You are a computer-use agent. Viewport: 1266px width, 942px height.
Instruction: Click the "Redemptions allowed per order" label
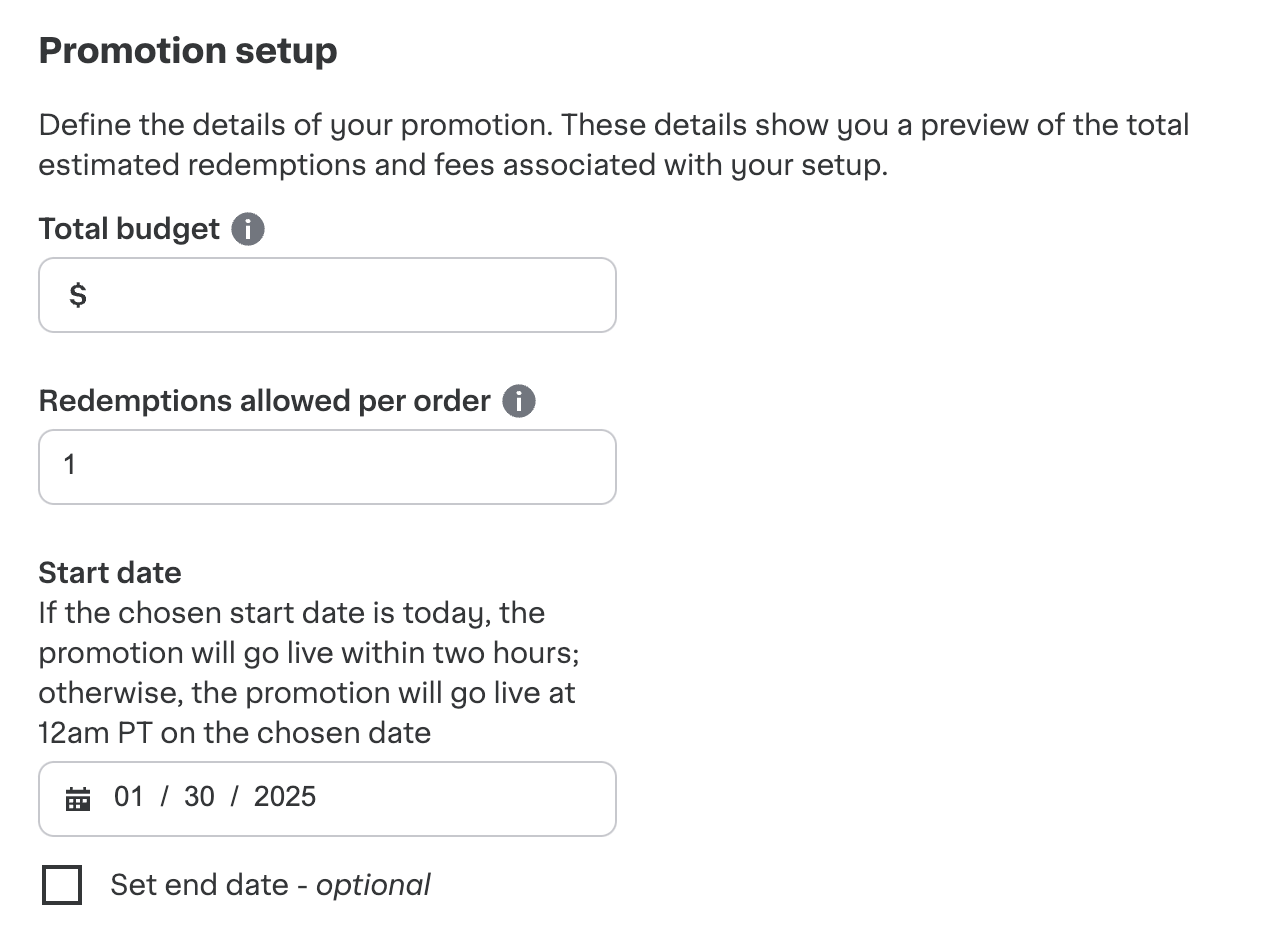click(x=264, y=401)
